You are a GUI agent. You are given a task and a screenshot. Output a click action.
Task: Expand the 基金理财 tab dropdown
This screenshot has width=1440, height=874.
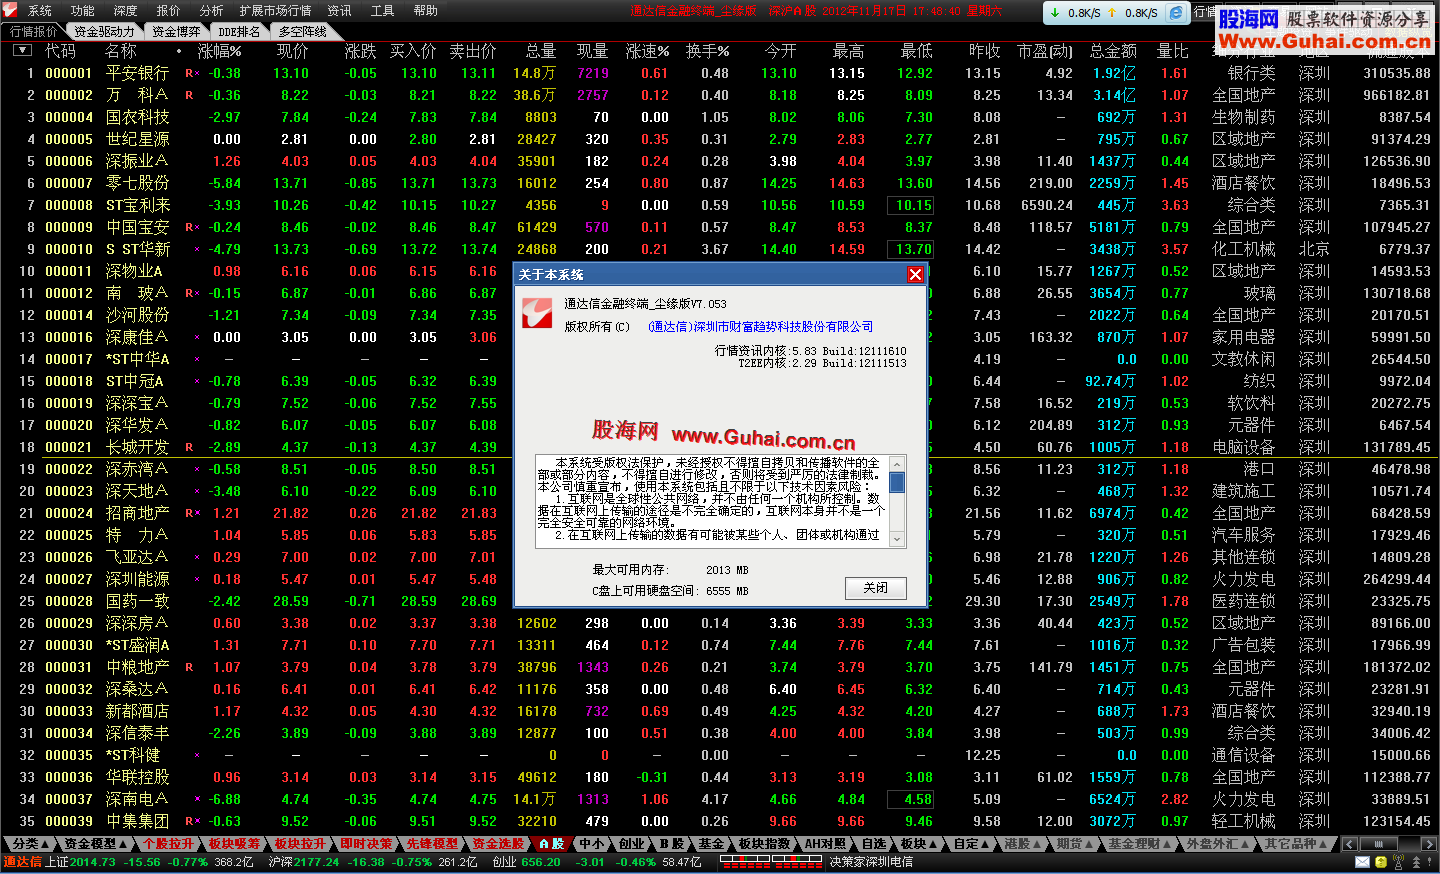(1139, 844)
